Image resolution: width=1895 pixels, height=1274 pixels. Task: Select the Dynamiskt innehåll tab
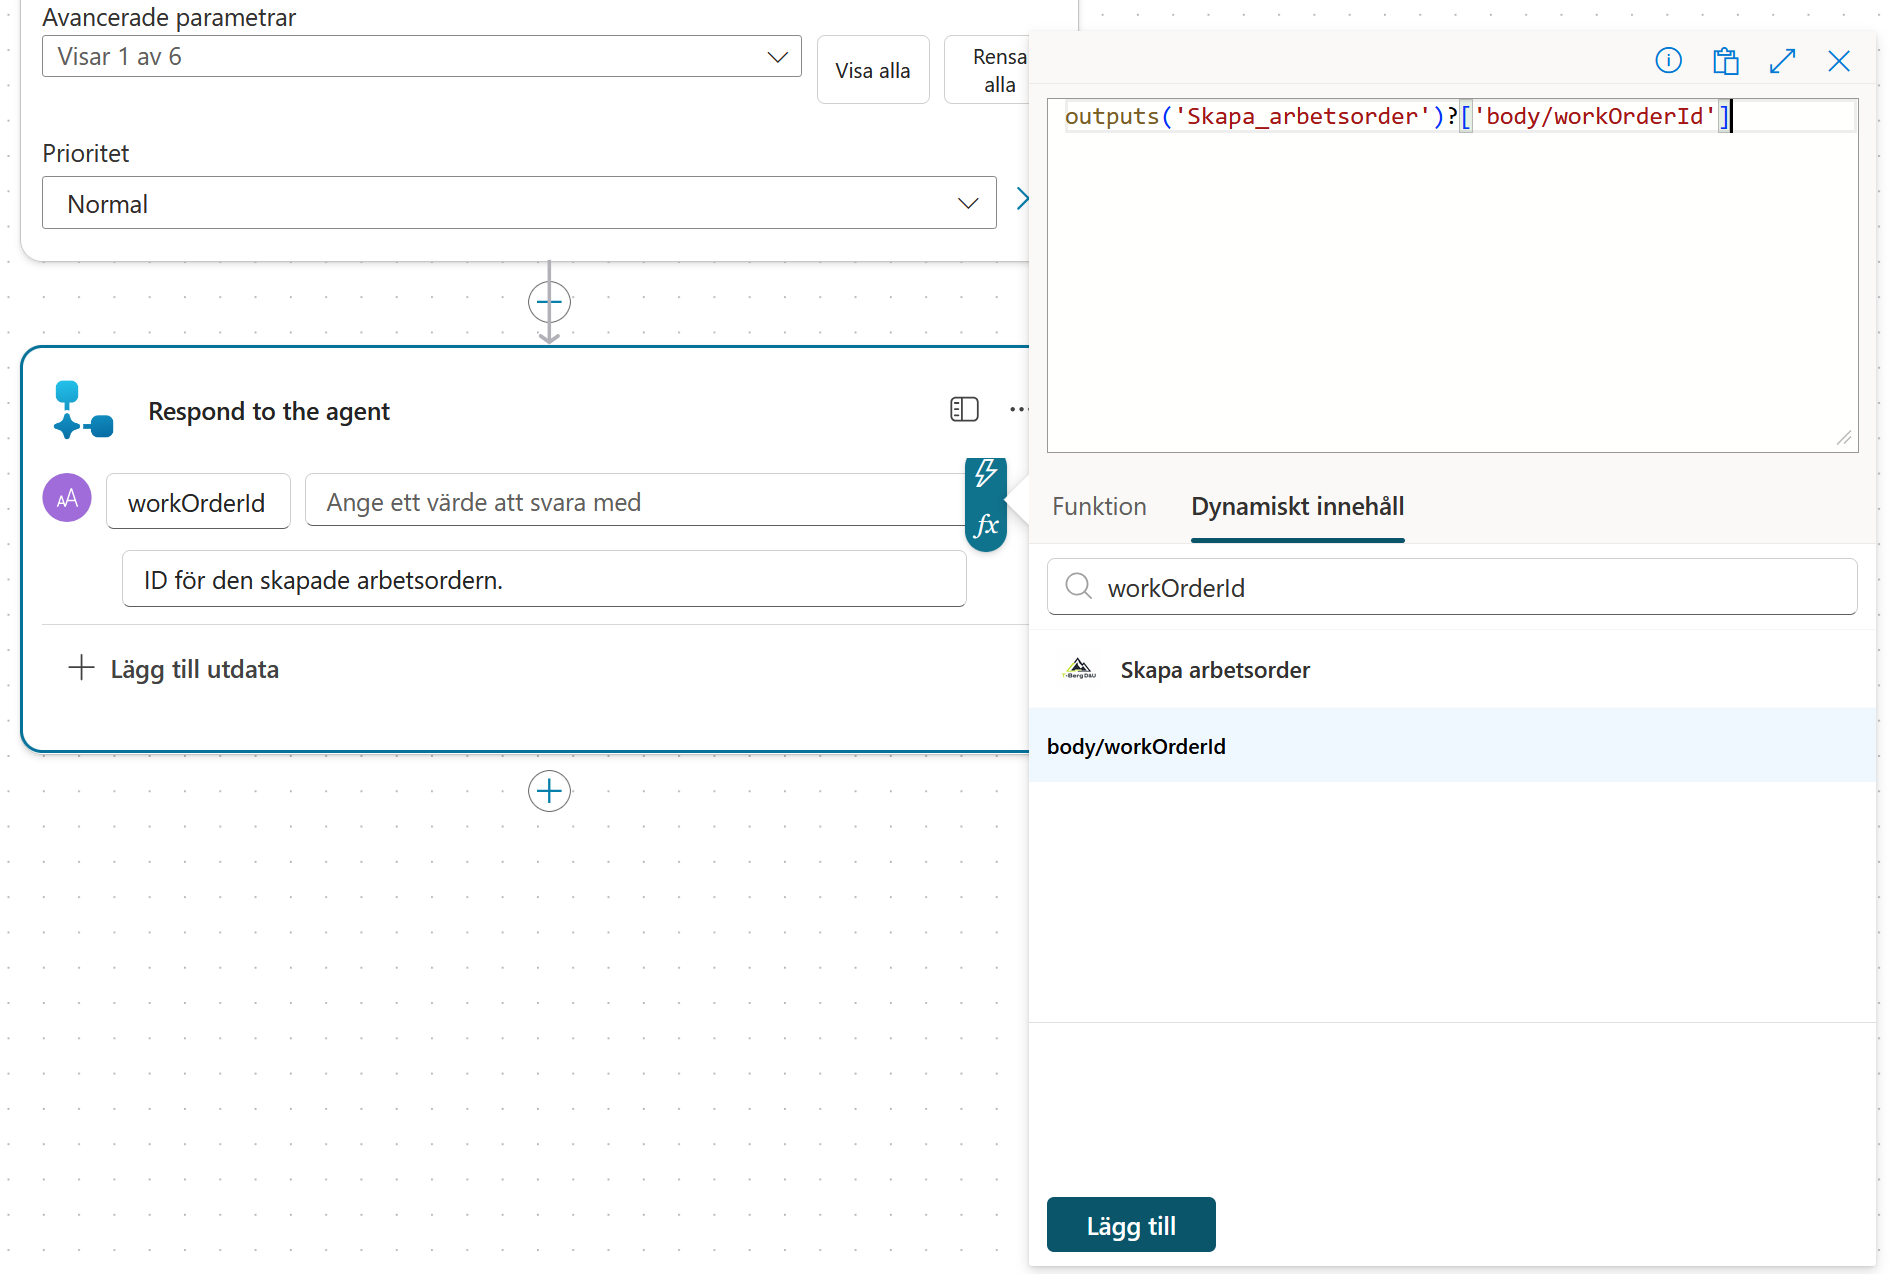tap(1297, 506)
